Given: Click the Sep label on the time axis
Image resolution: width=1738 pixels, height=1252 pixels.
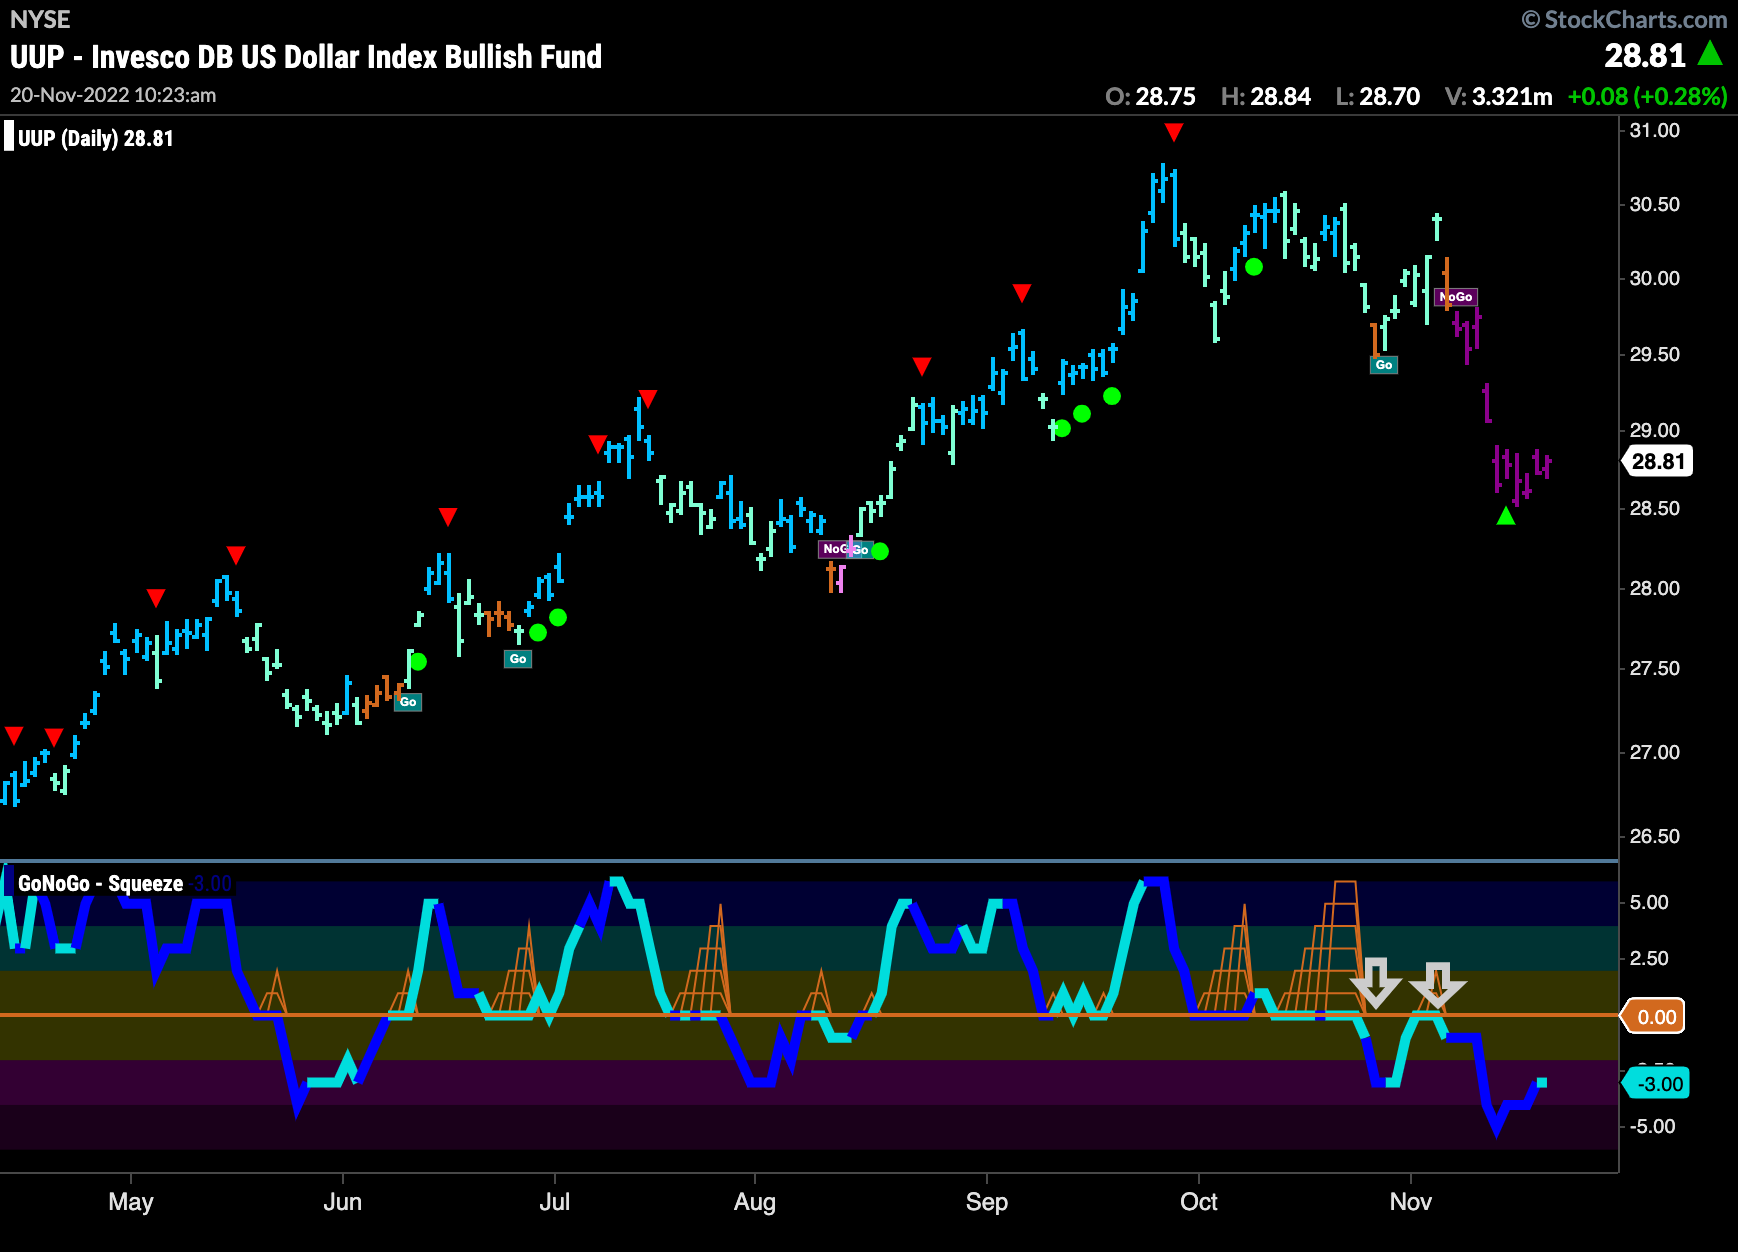Looking at the screenshot, I should [x=987, y=1202].
